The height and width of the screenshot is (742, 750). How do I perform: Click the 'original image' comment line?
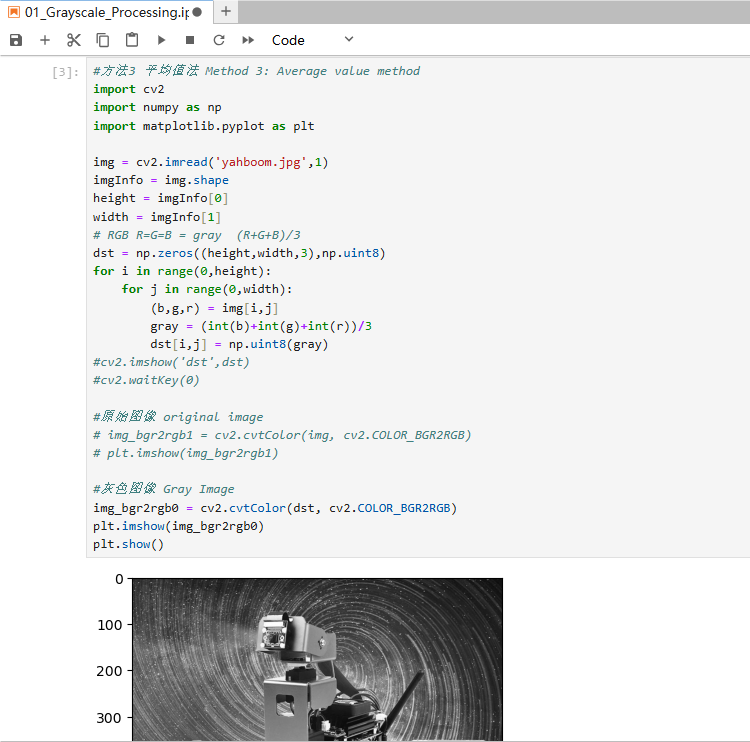click(x=178, y=417)
